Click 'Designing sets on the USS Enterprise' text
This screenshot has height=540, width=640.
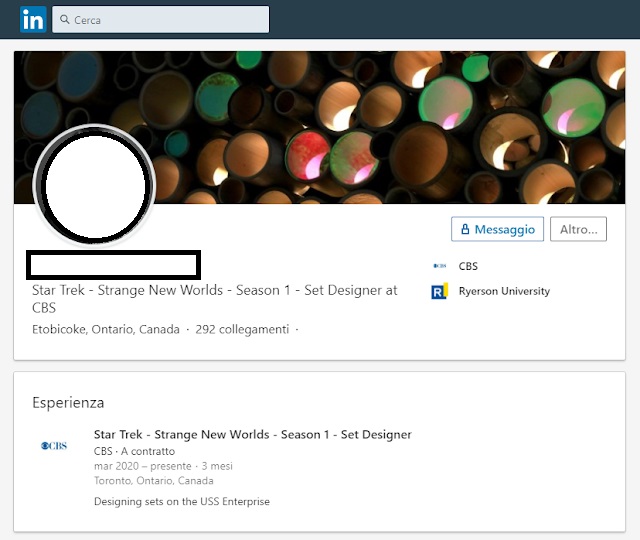(182, 501)
